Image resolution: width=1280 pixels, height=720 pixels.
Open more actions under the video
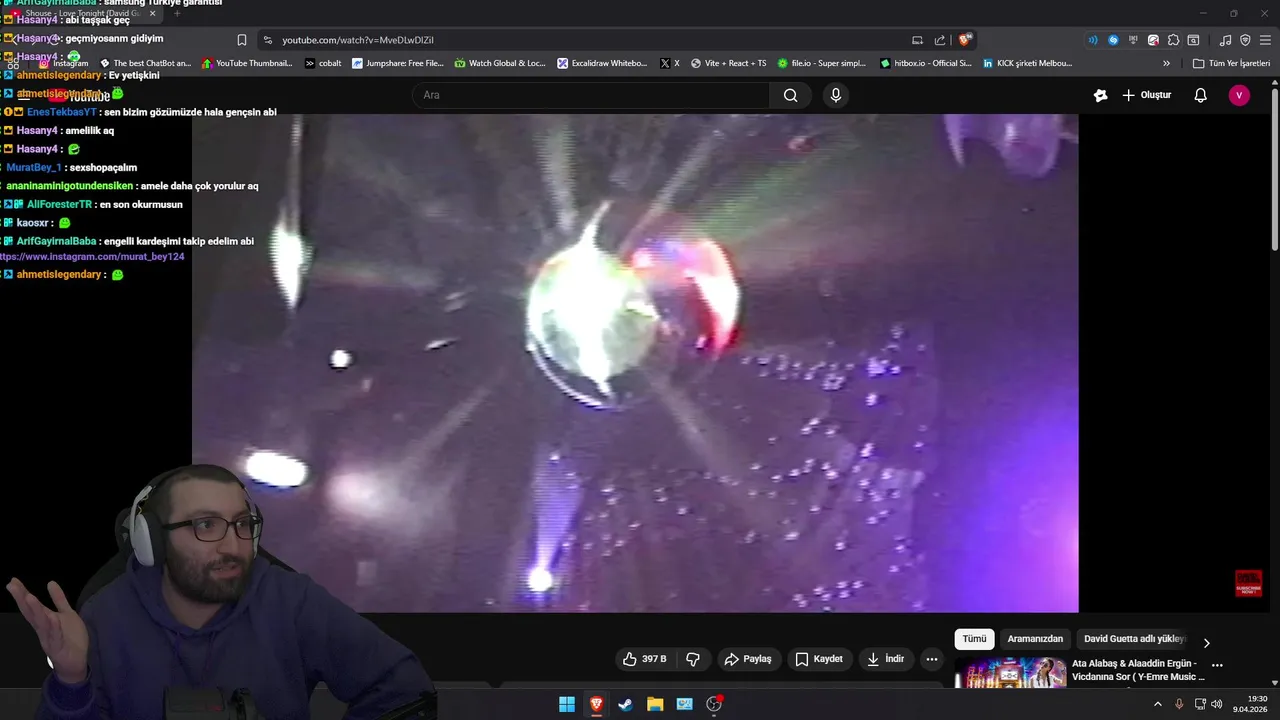coord(931,659)
